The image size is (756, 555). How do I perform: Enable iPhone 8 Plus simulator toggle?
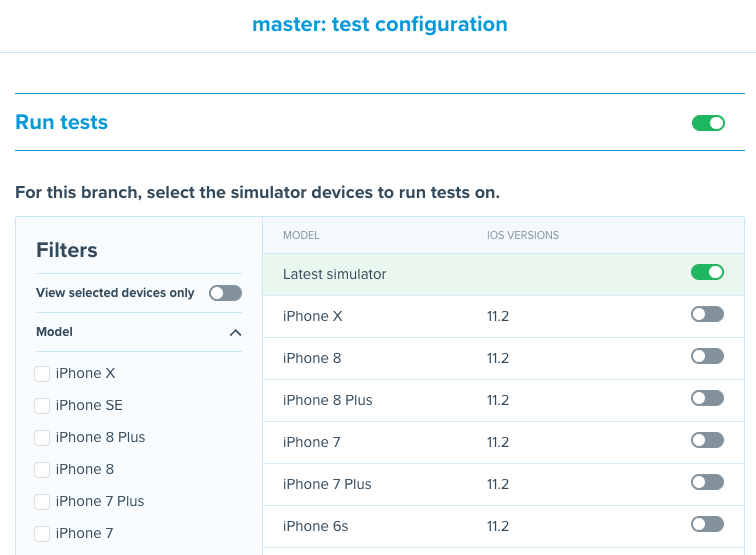(707, 398)
